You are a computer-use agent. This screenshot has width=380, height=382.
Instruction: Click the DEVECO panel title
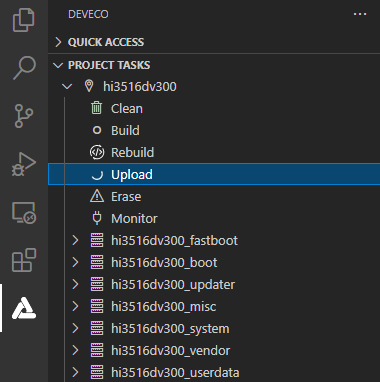click(88, 14)
